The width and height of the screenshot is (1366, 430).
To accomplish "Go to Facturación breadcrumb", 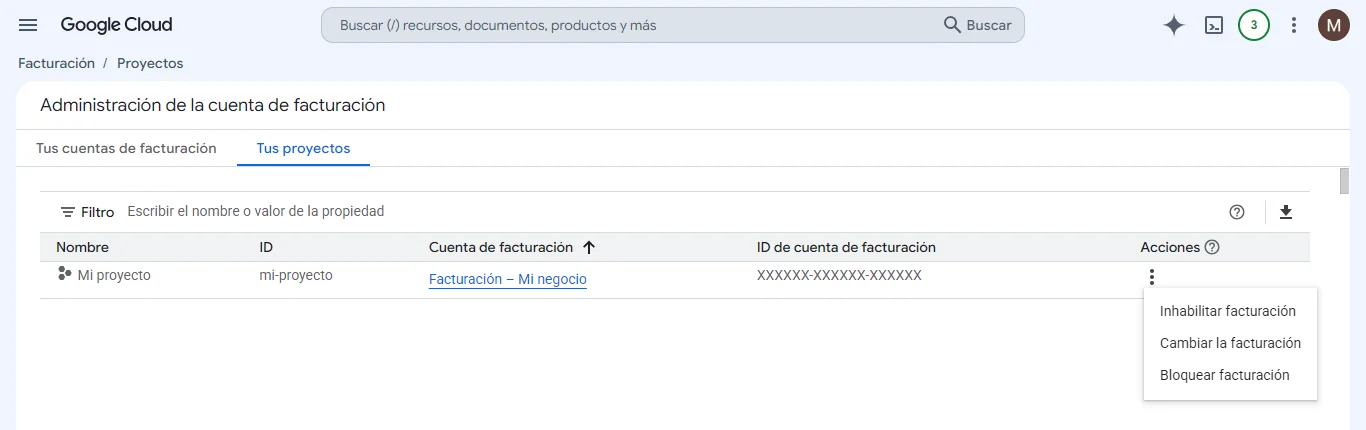I will point(56,63).
